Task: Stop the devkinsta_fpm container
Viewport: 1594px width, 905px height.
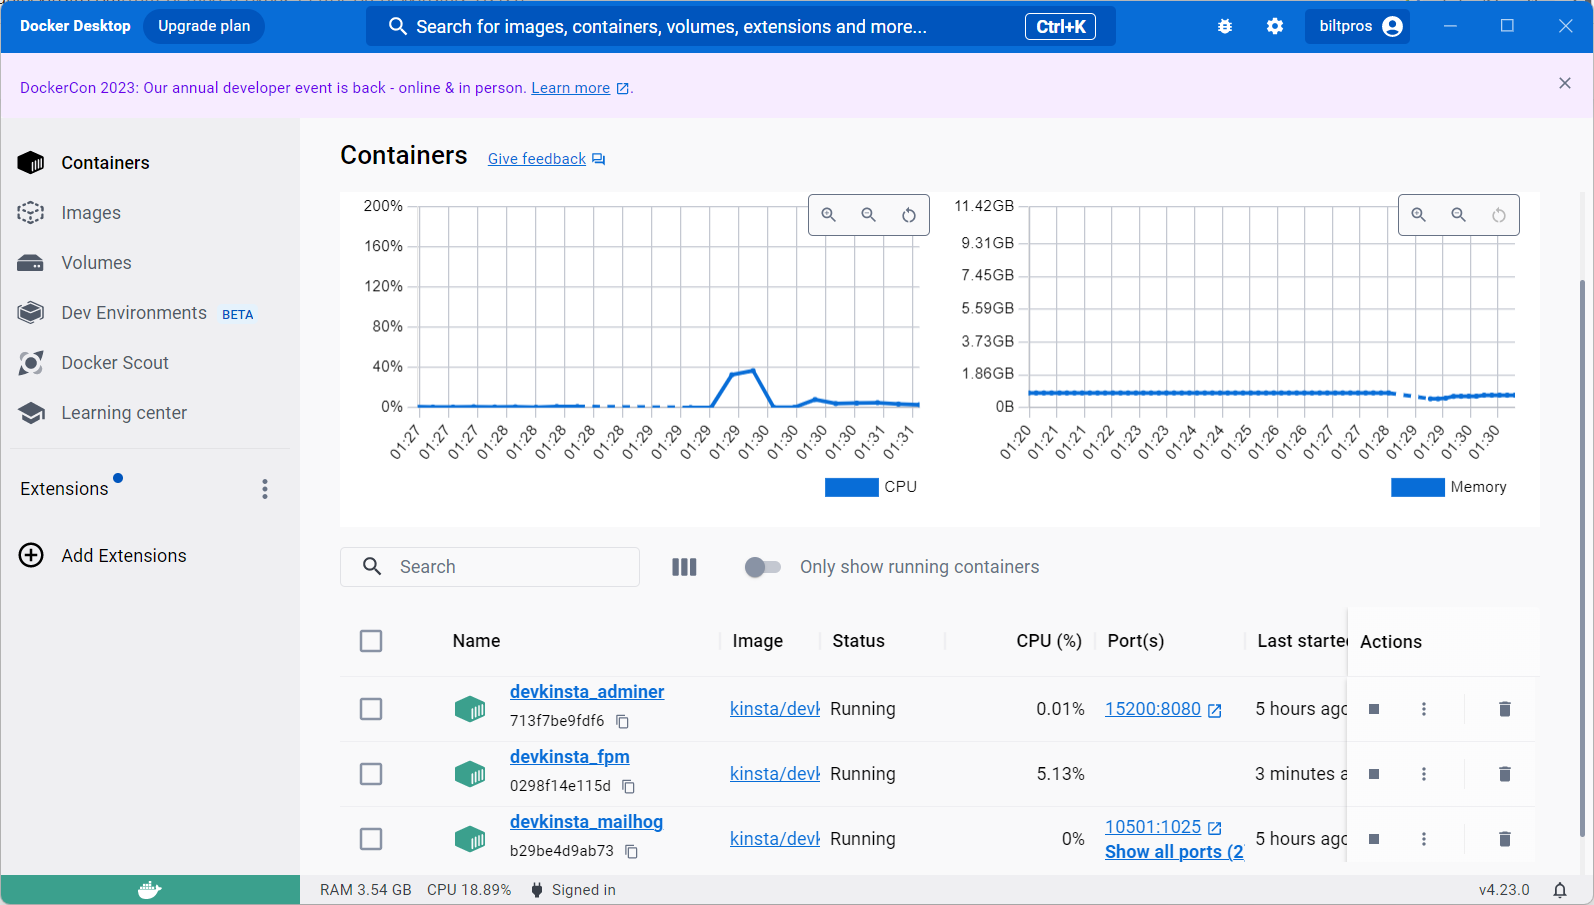Action: (x=1374, y=774)
